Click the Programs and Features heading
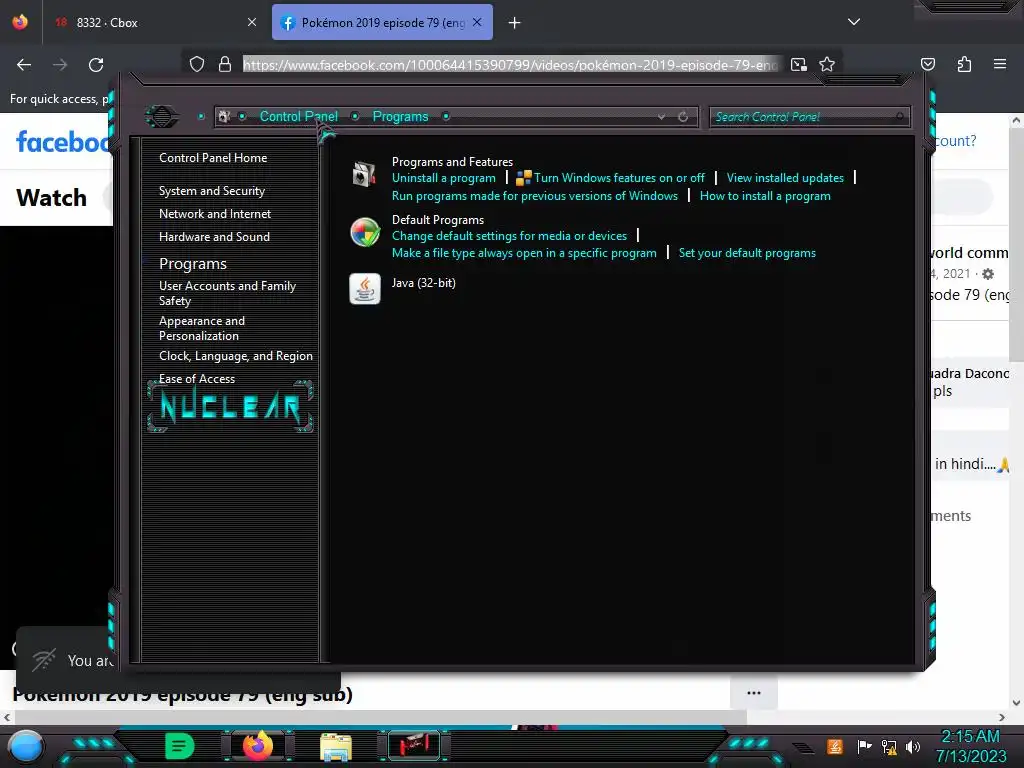Viewport: 1024px width, 768px height. coord(452,161)
